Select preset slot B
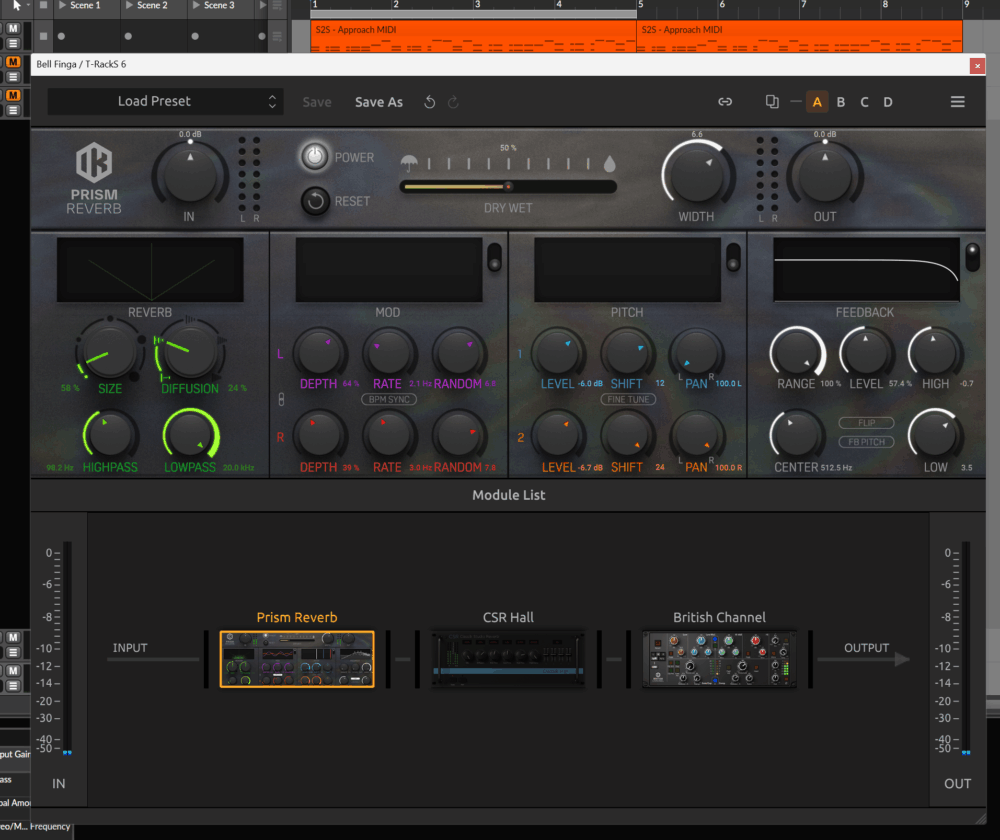This screenshot has width=1000, height=840. click(x=841, y=102)
